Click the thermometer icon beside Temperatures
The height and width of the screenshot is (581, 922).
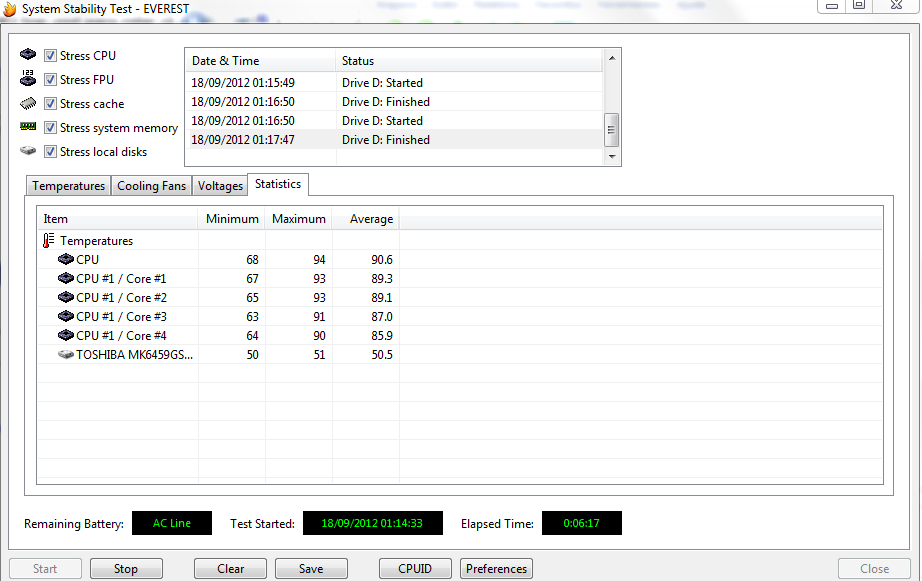coord(49,241)
